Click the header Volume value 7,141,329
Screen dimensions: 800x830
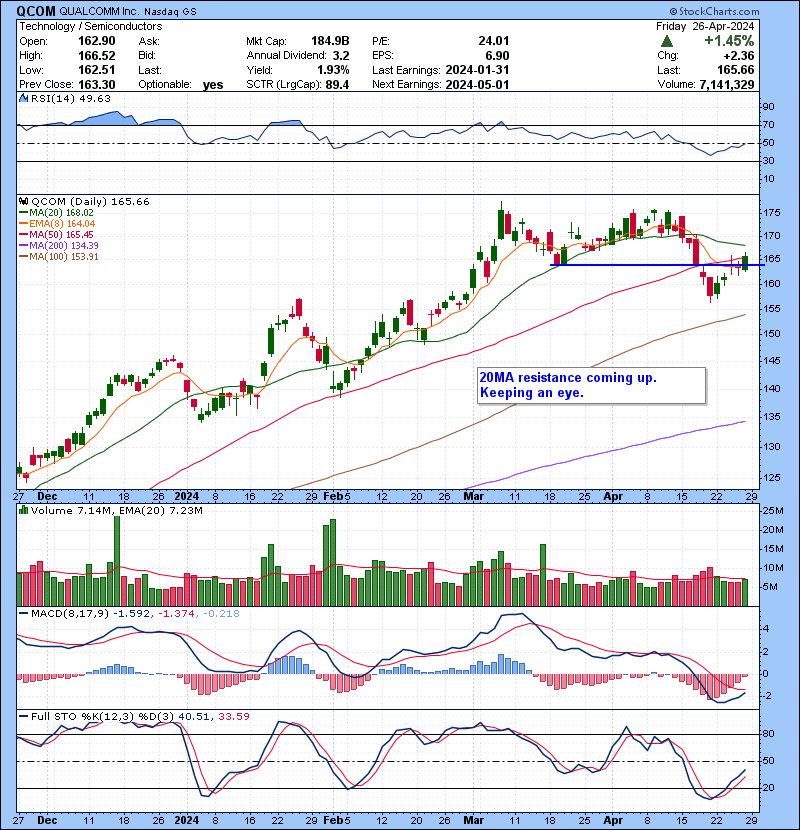point(726,85)
